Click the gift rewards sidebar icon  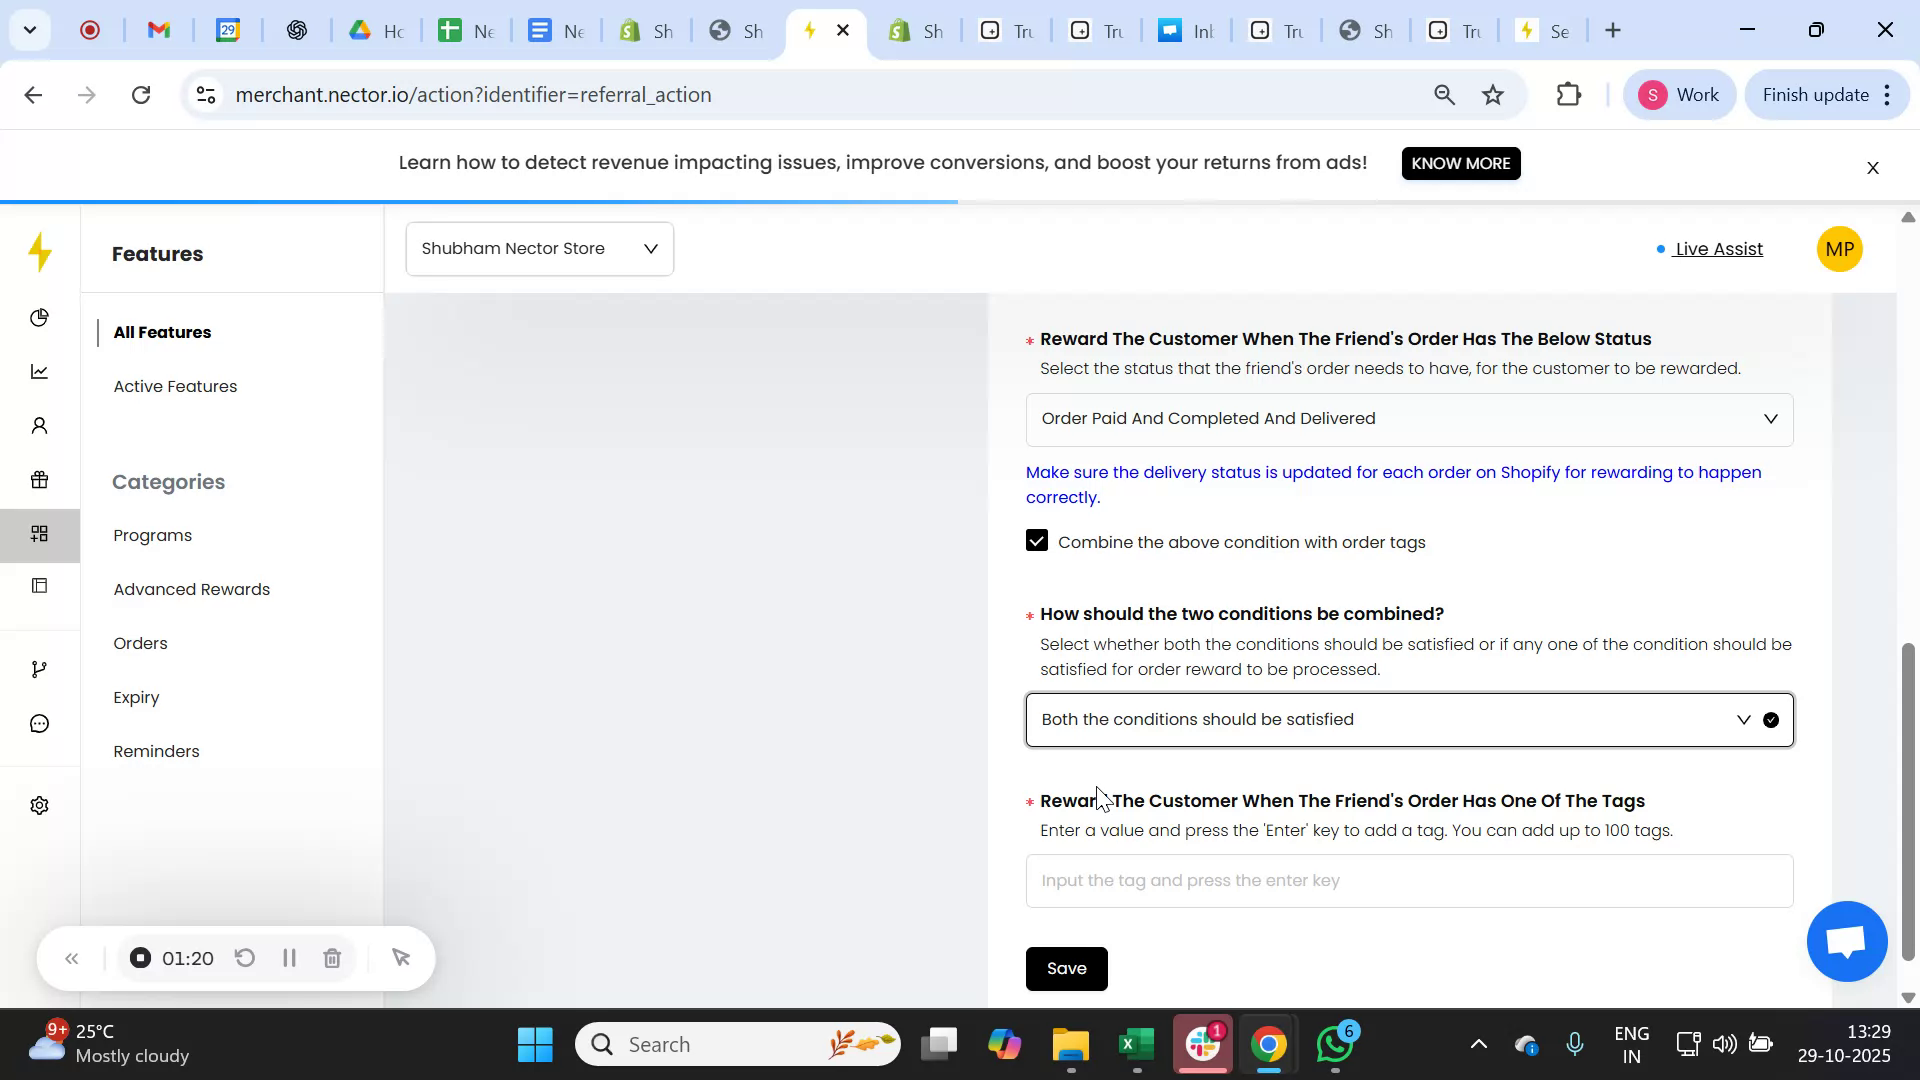pyautogui.click(x=40, y=480)
